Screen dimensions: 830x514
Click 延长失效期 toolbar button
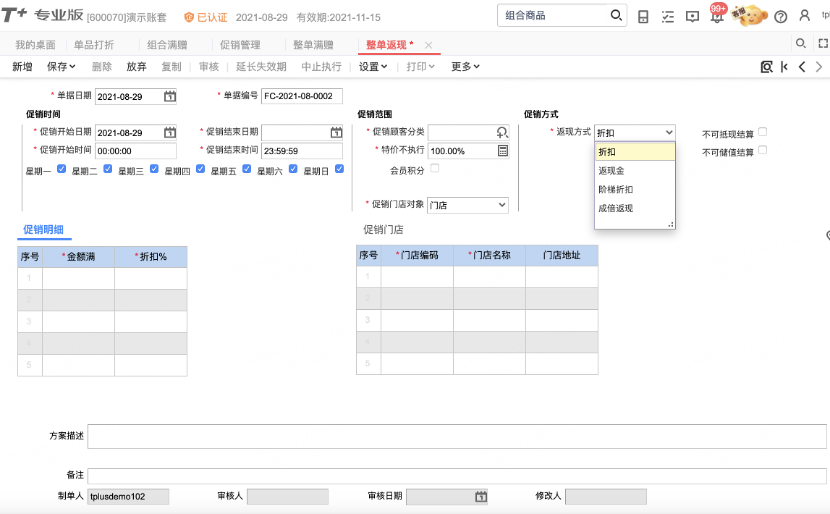click(x=261, y=67)
